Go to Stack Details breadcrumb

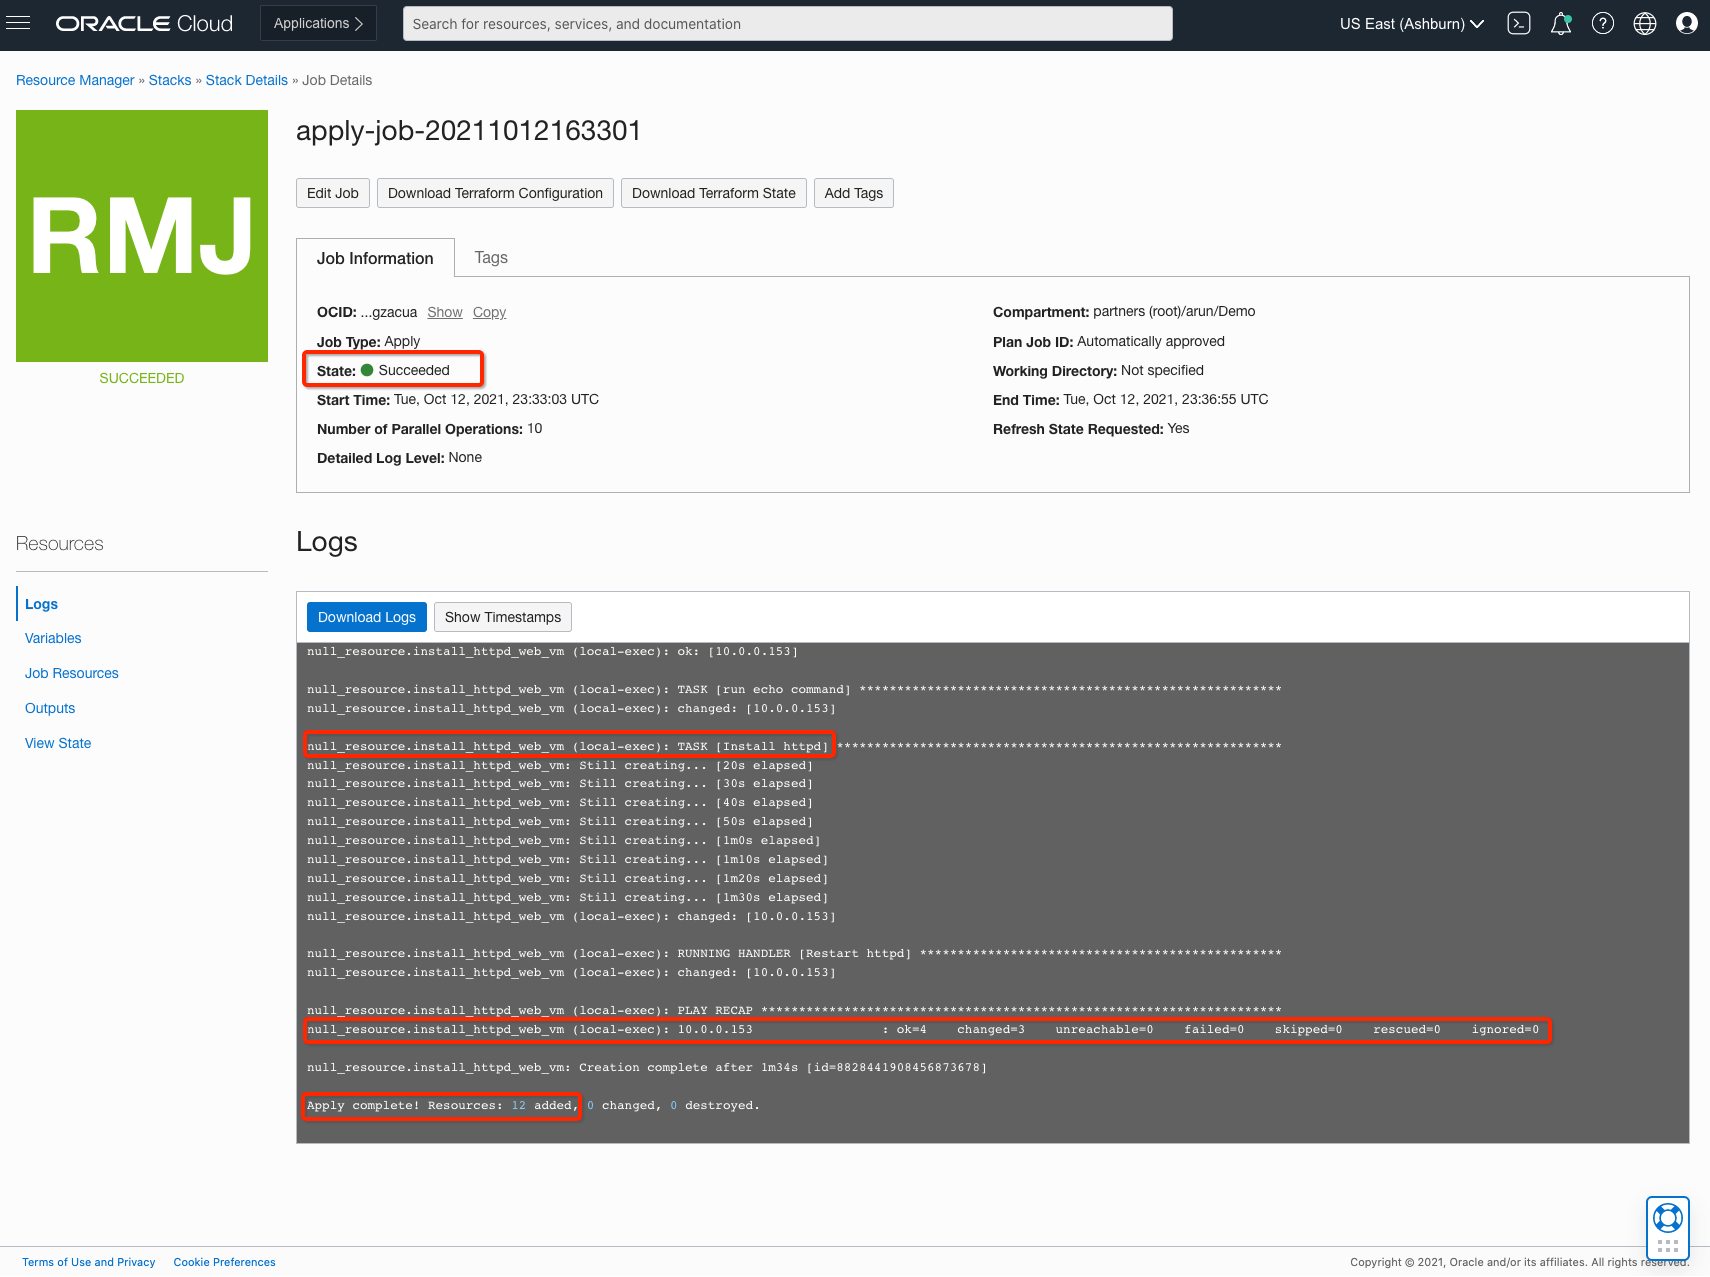pos(247,80)
